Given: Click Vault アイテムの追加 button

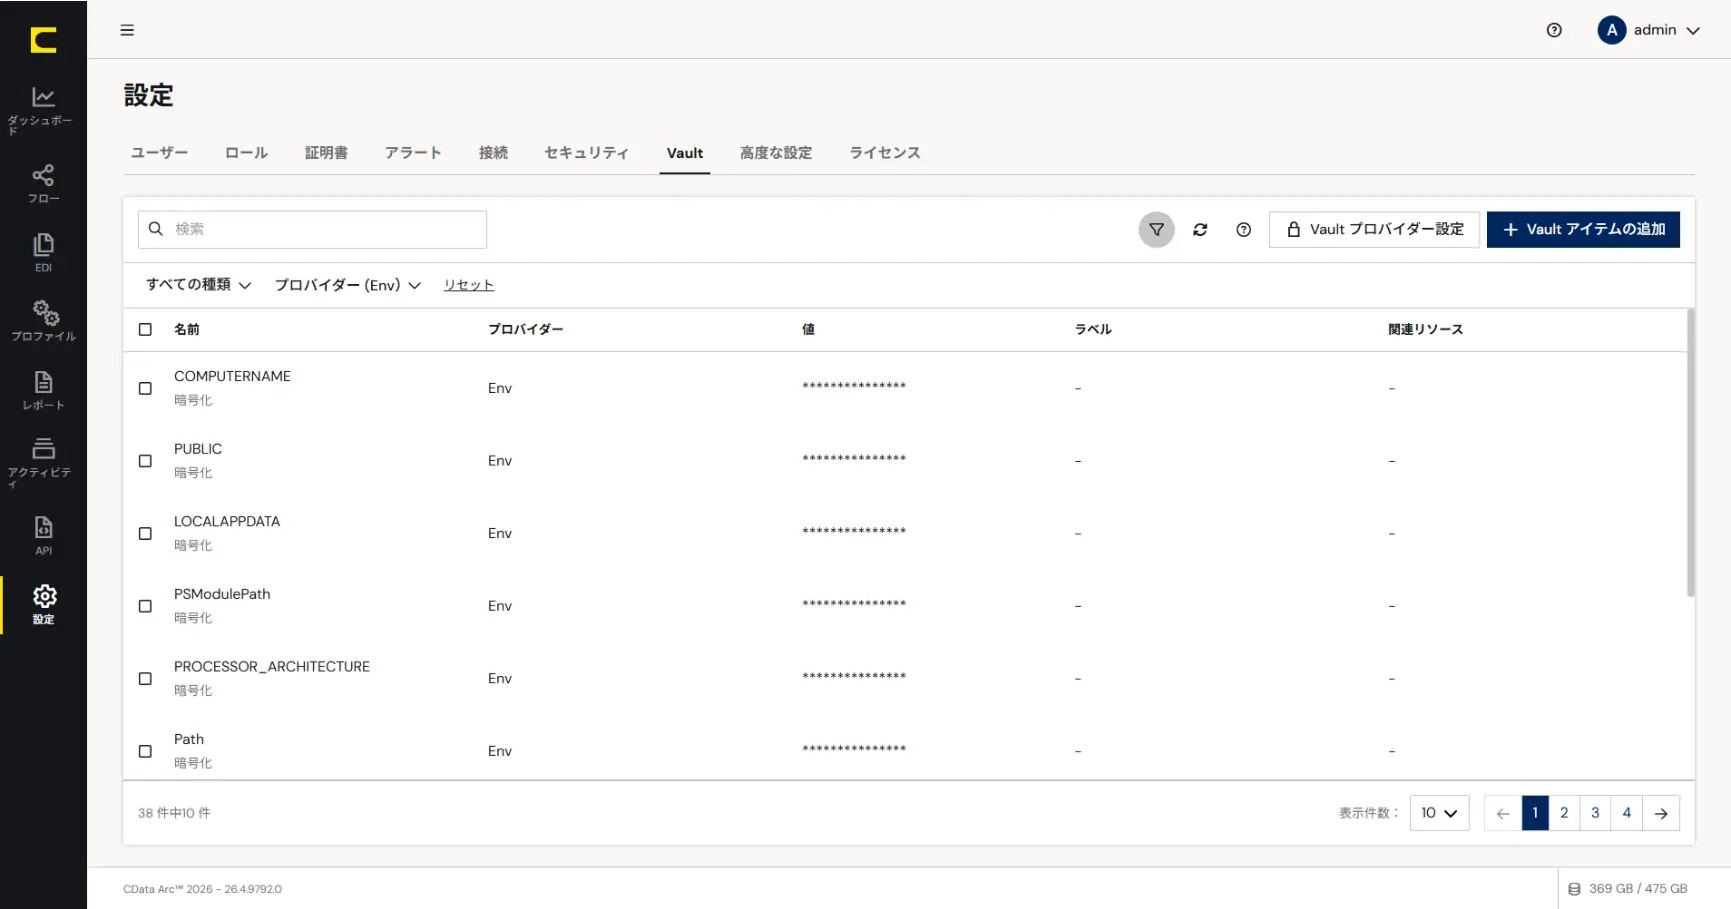Looking at the screenshot, I should coord(1583,229).
